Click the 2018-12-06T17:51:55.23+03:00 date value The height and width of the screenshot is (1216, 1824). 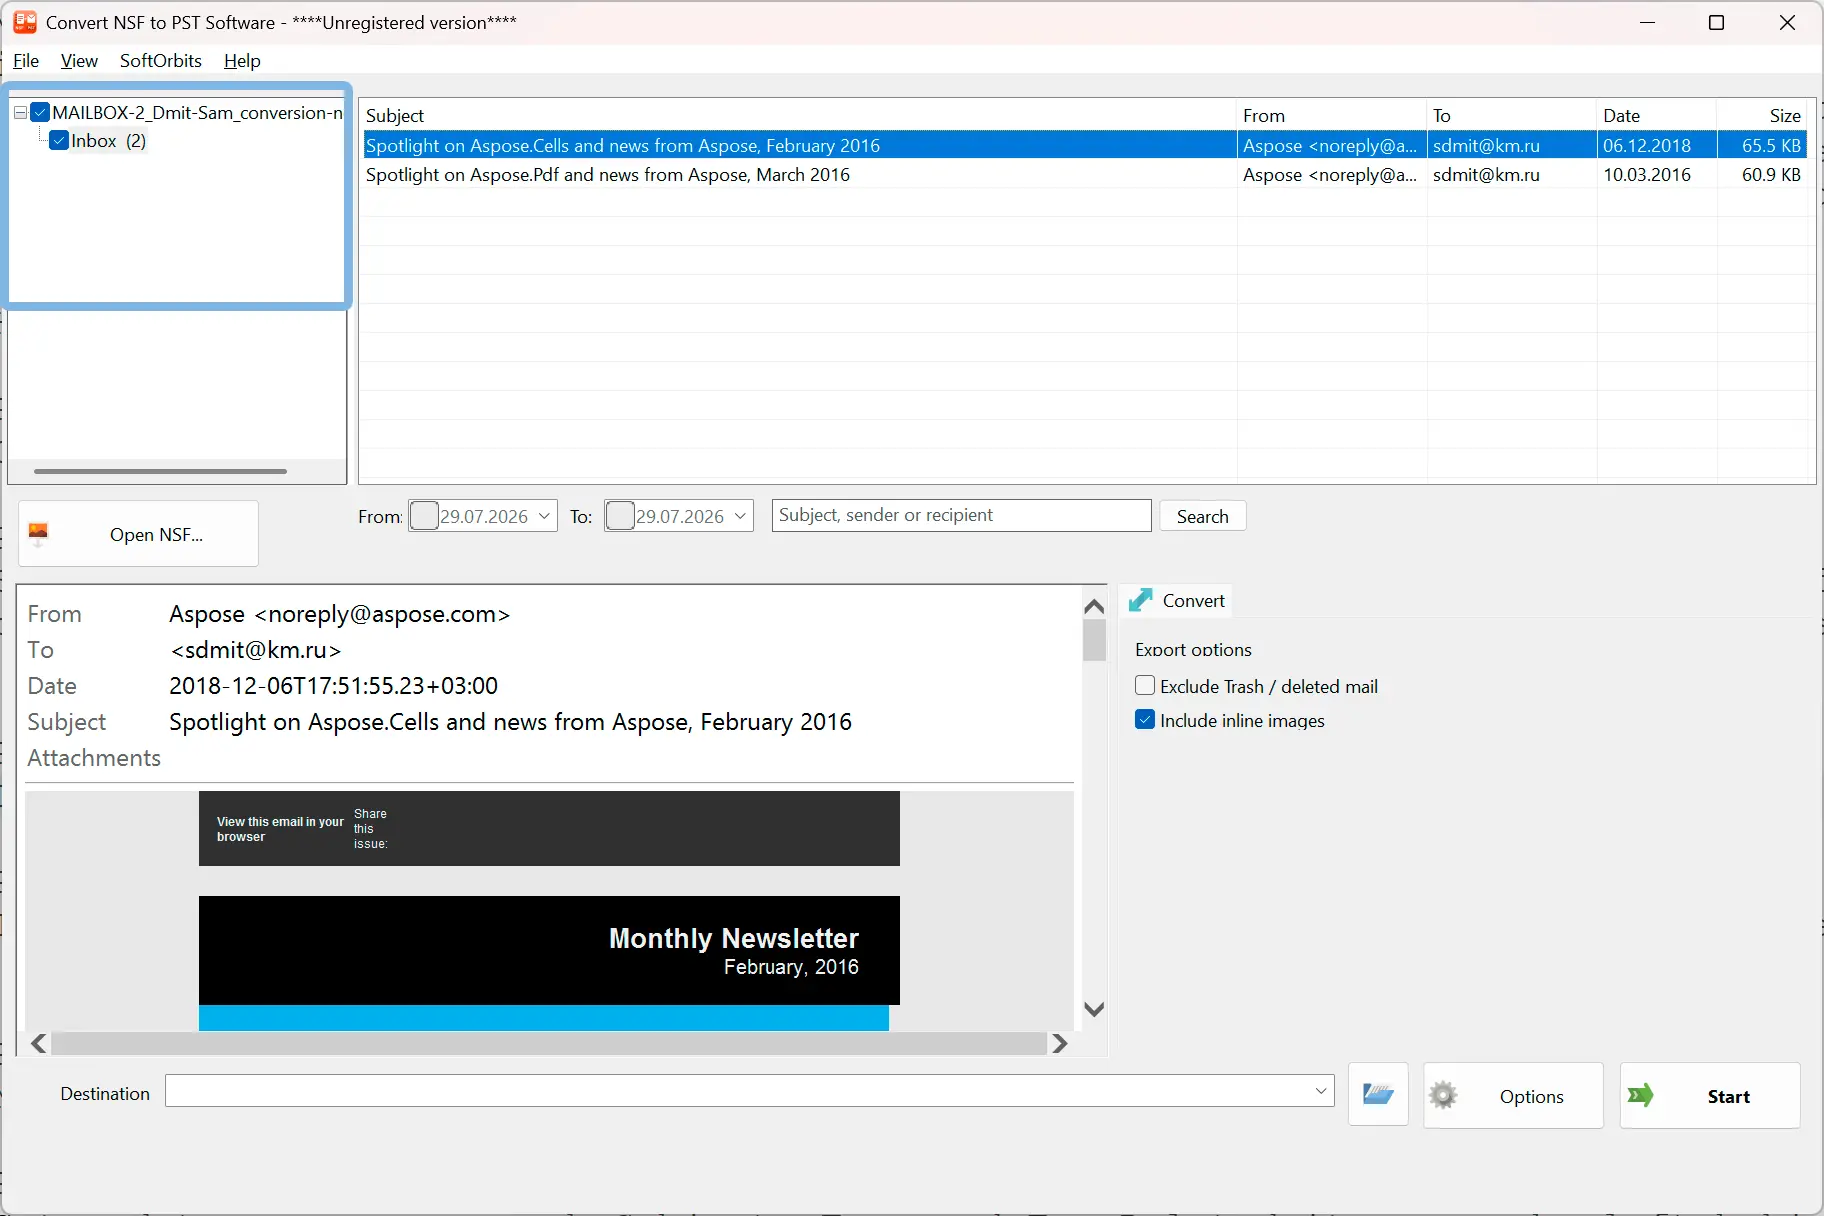tap(333, 686)
